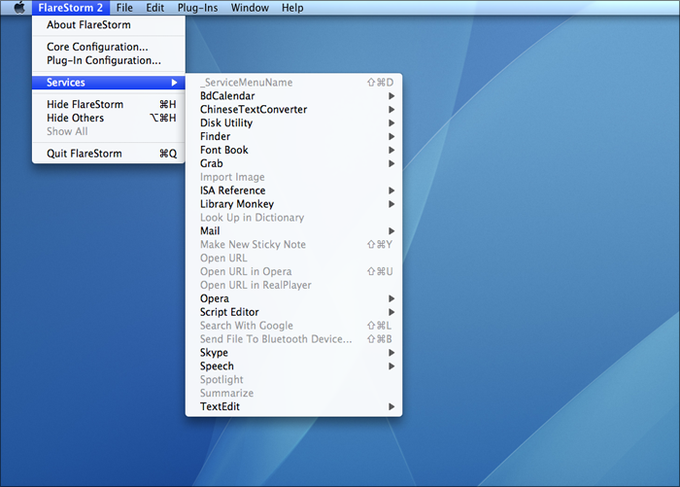This screenshot has height=487, width=680.
Task: Click Open URL in Opera
Action: point(294,271)
